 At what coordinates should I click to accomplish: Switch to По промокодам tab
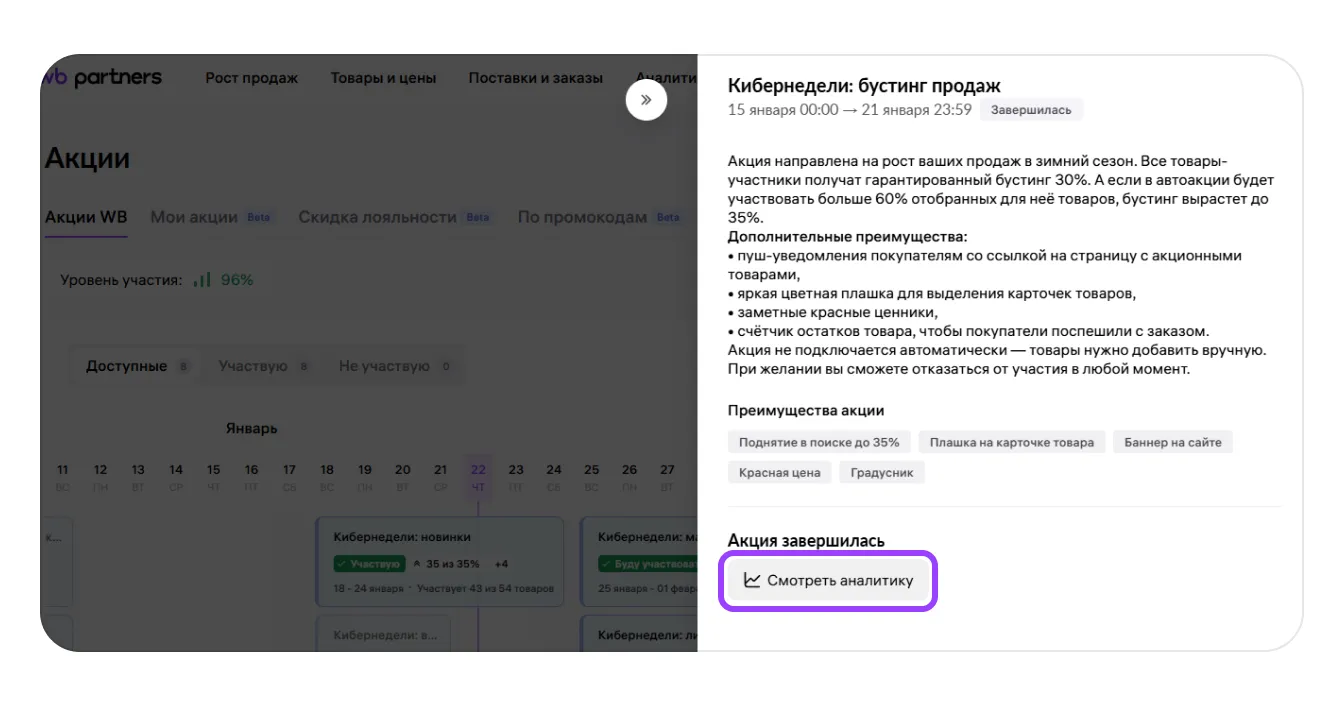(x=581, y=217)
